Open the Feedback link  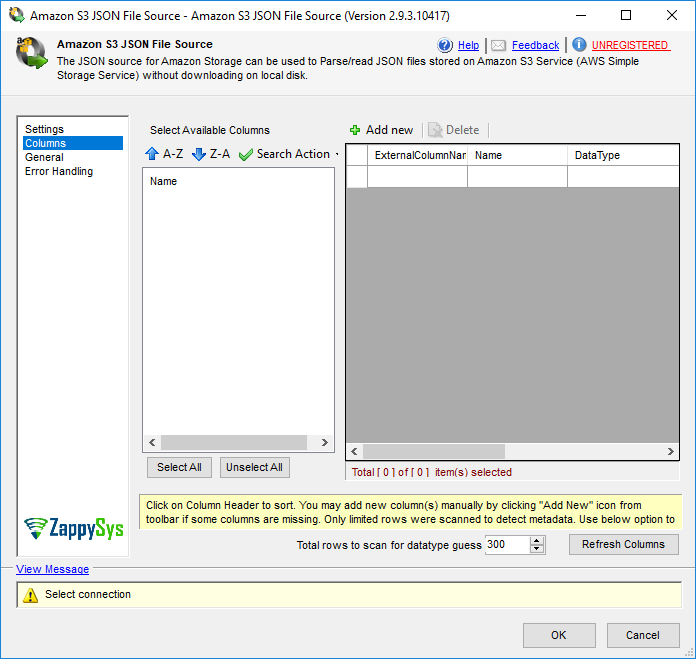click(x=535, y=45)
